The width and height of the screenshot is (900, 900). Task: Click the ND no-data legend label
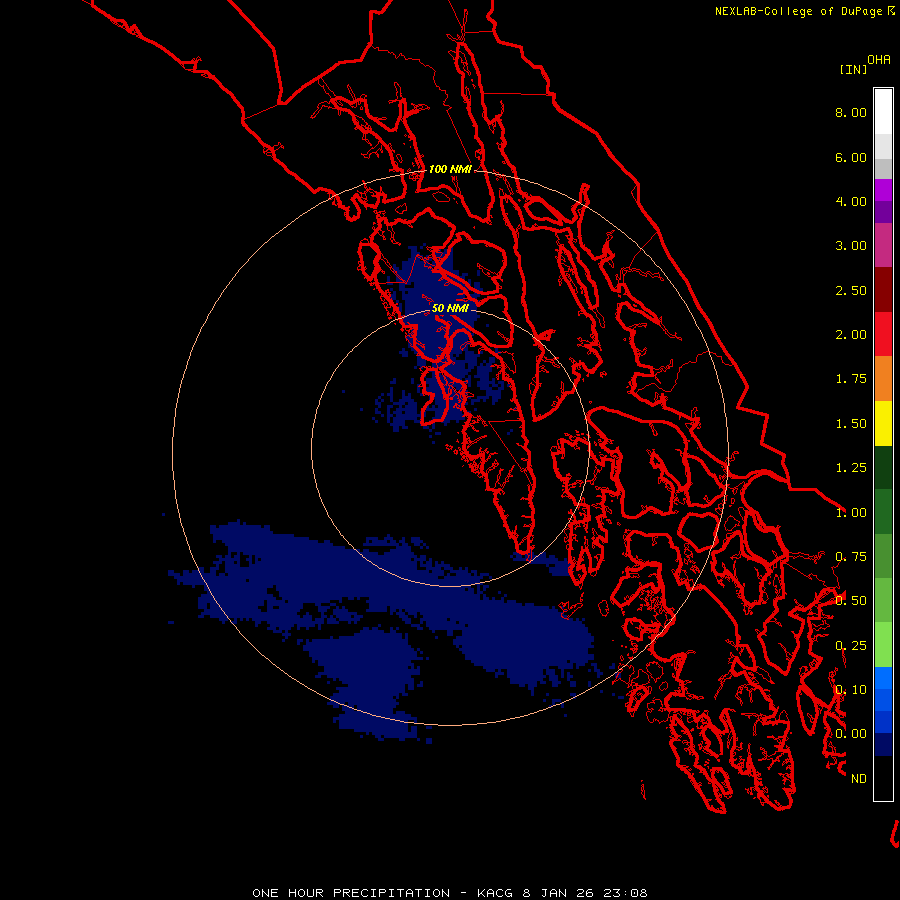coord(859,779)
